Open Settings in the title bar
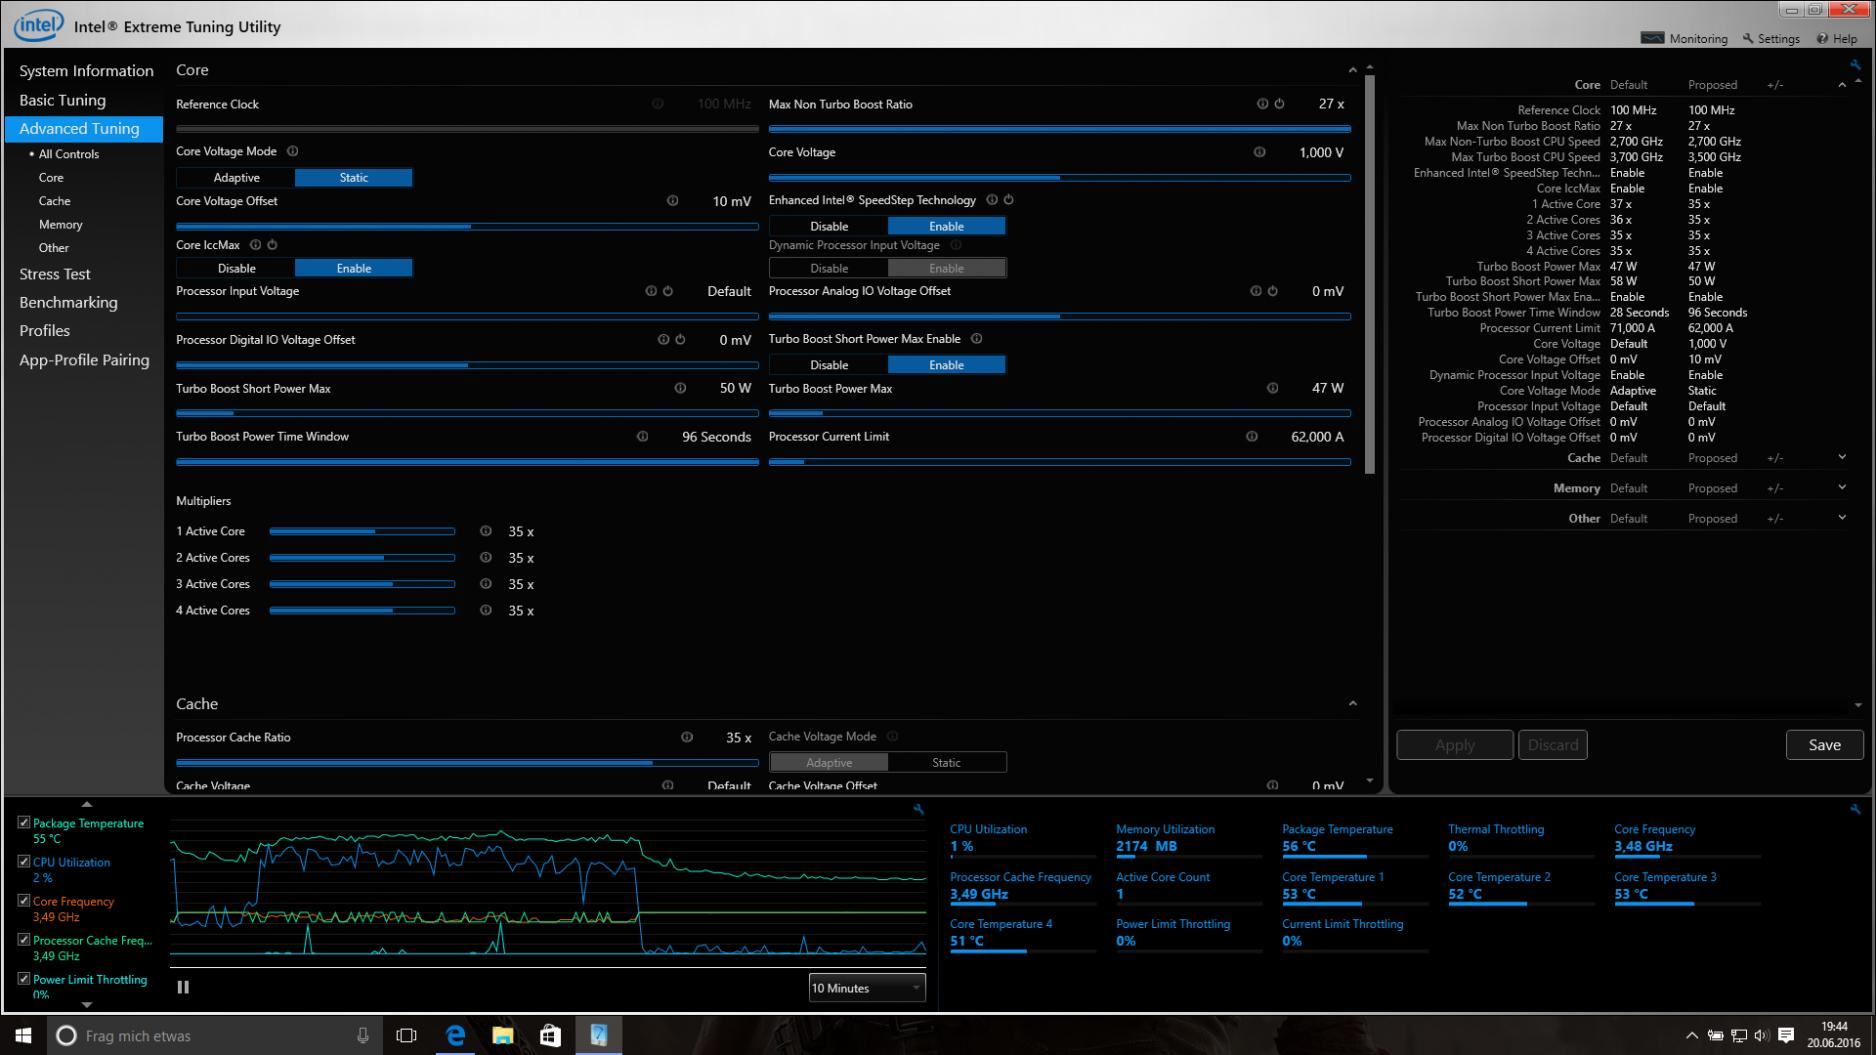Viewport: 1876px width, 1055px height. (x=1771, y=39)
